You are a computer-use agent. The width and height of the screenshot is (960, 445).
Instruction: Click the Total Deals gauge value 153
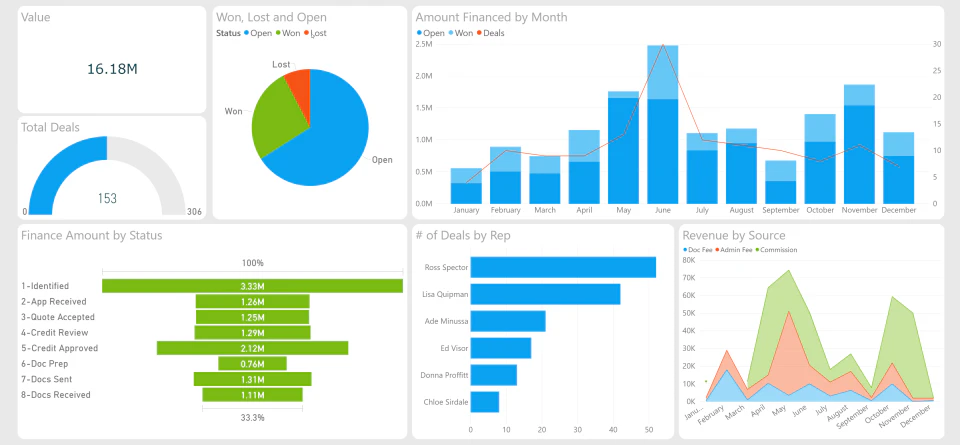[107, 198]
